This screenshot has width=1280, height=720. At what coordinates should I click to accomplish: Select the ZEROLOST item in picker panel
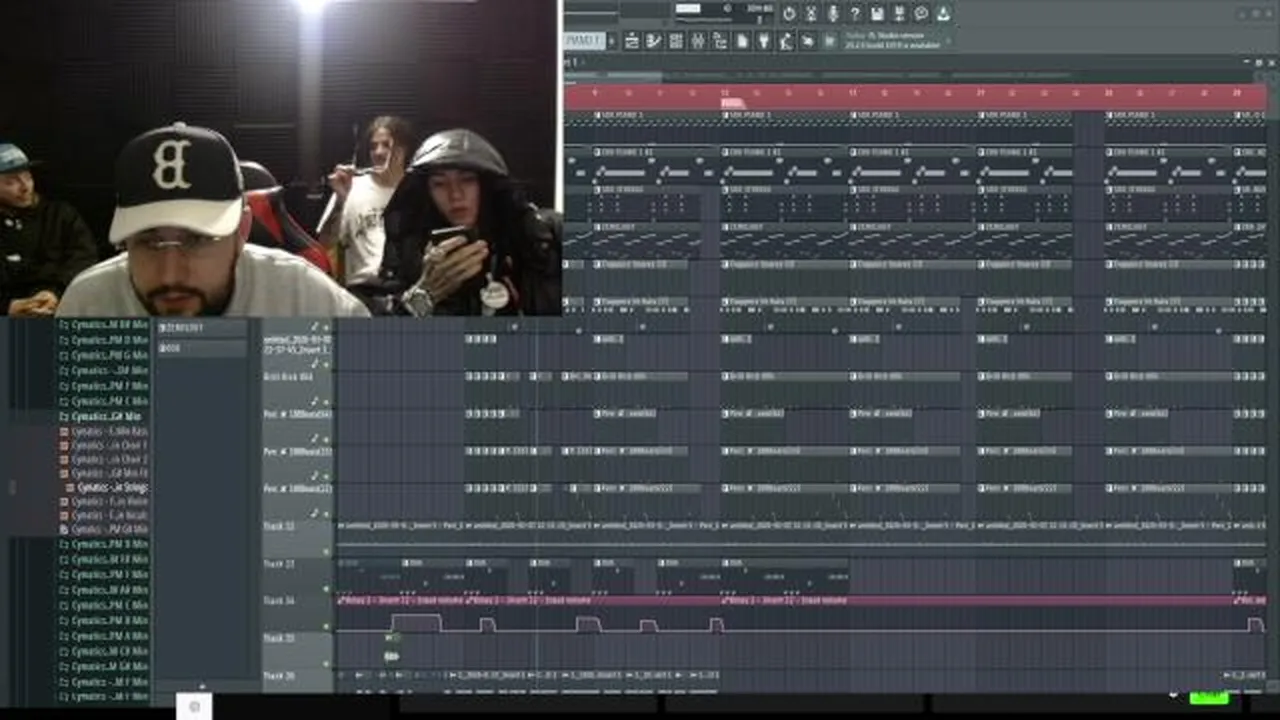(x=201, y=328)
